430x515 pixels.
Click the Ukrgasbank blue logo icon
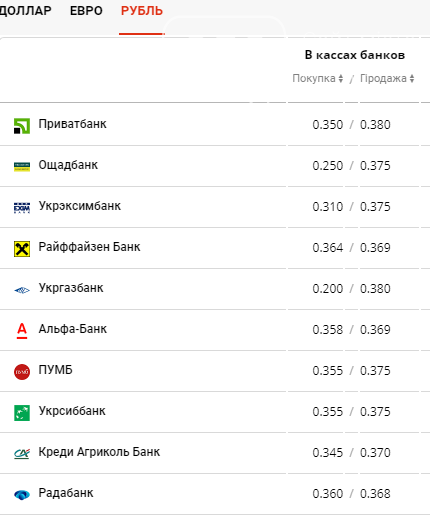(22, 290)
